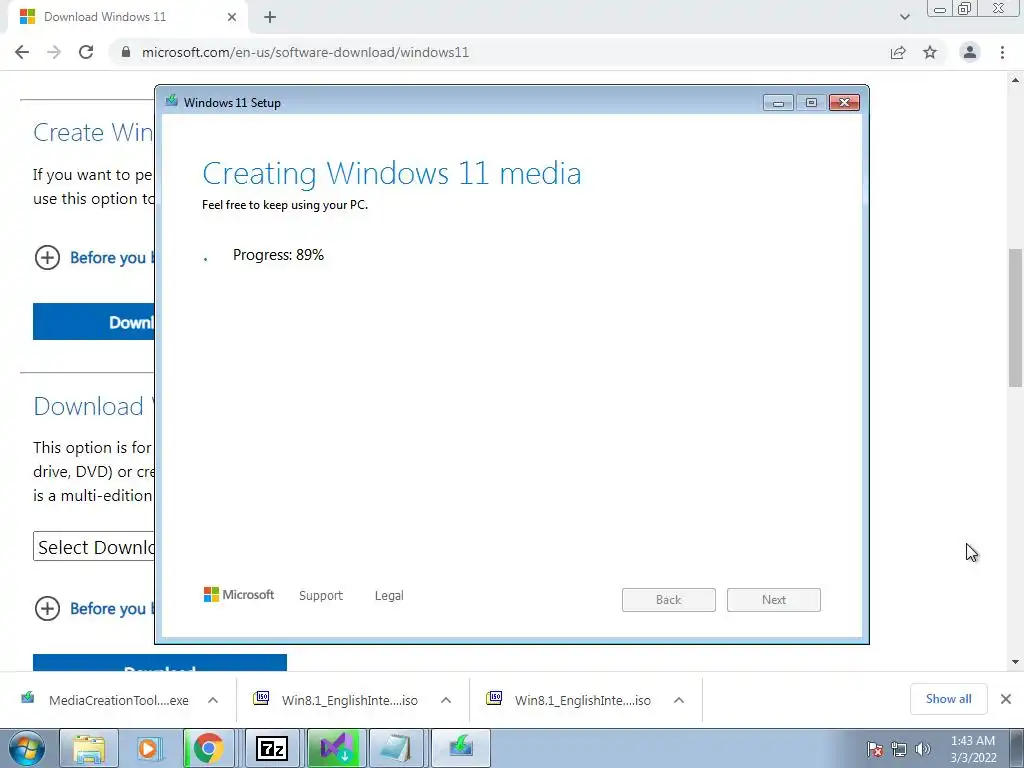Click 'Progress: 89%' text in Setup
This screenshot has width=1024, height=768.
(x=278, y=255)
